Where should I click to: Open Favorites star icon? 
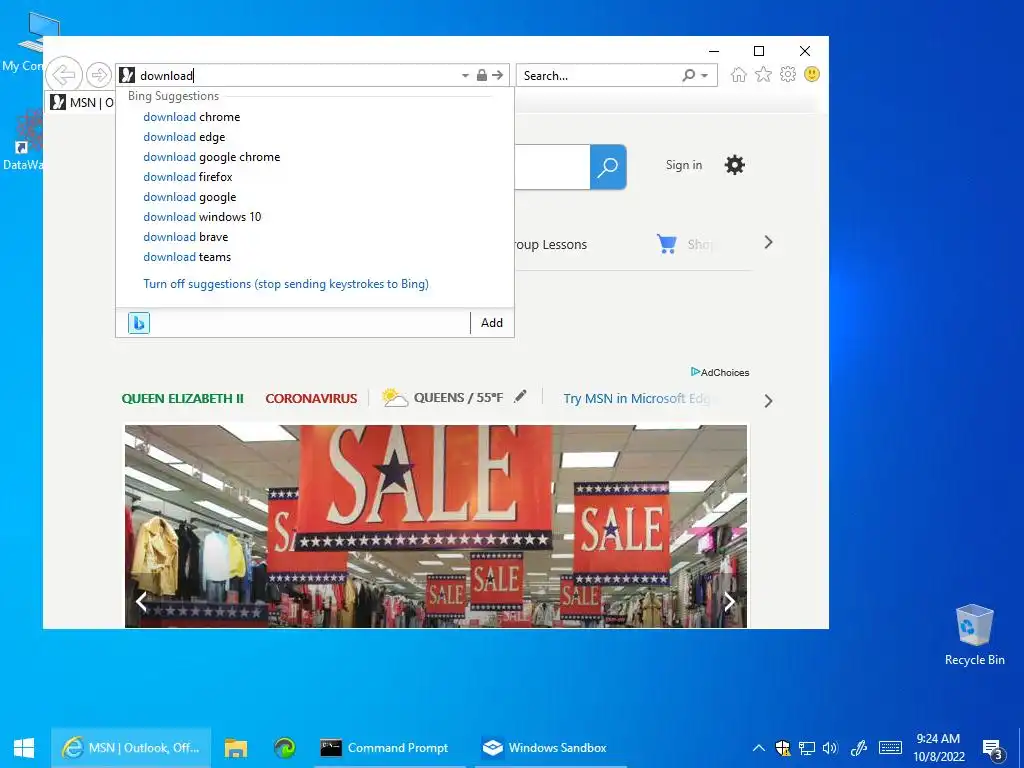click(x=763, y=74)
